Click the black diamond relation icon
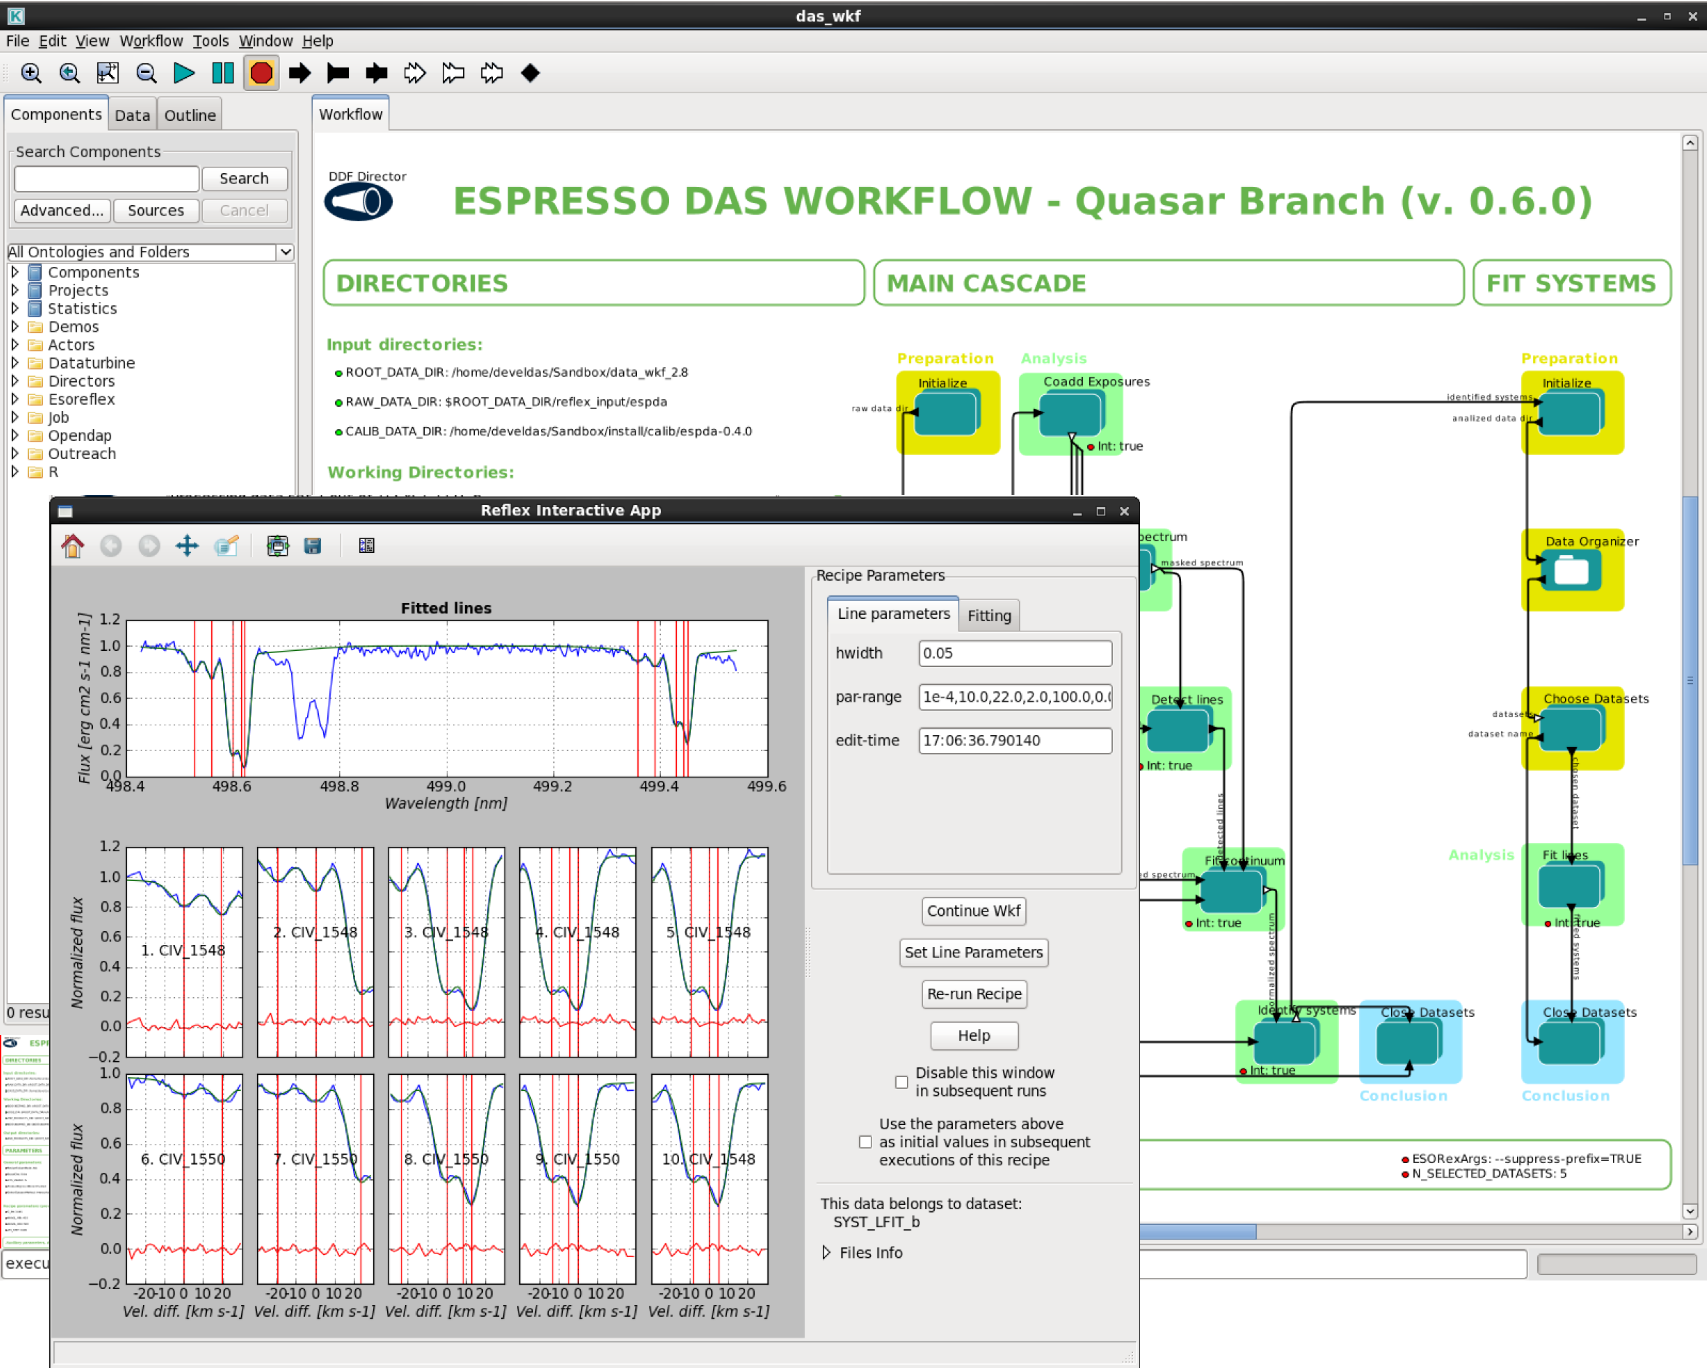 click(530, 73)
